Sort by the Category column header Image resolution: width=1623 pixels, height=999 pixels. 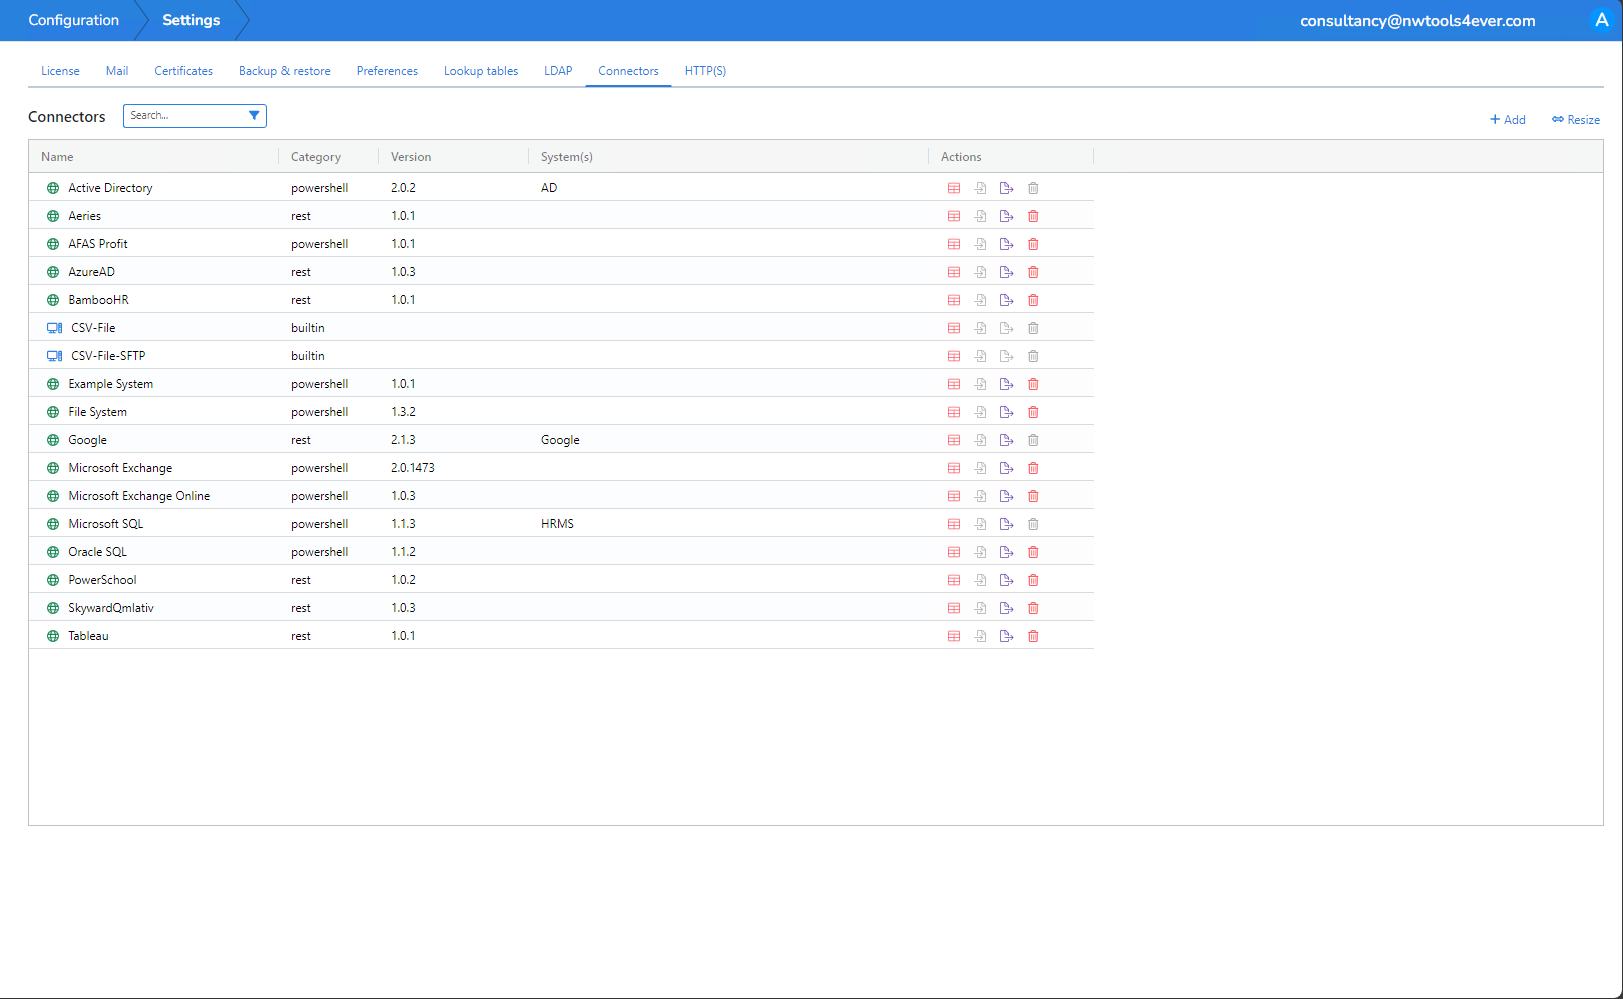(315, 157)
